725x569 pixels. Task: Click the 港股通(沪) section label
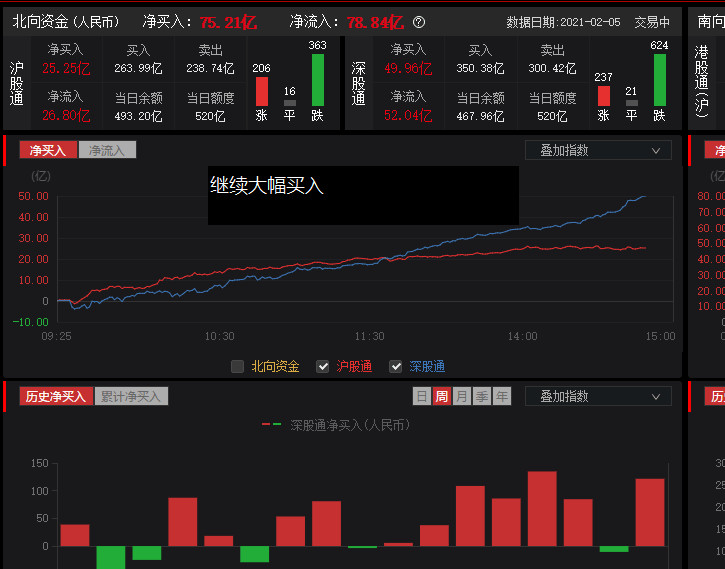pyautogui.click(x=701, y=81)
